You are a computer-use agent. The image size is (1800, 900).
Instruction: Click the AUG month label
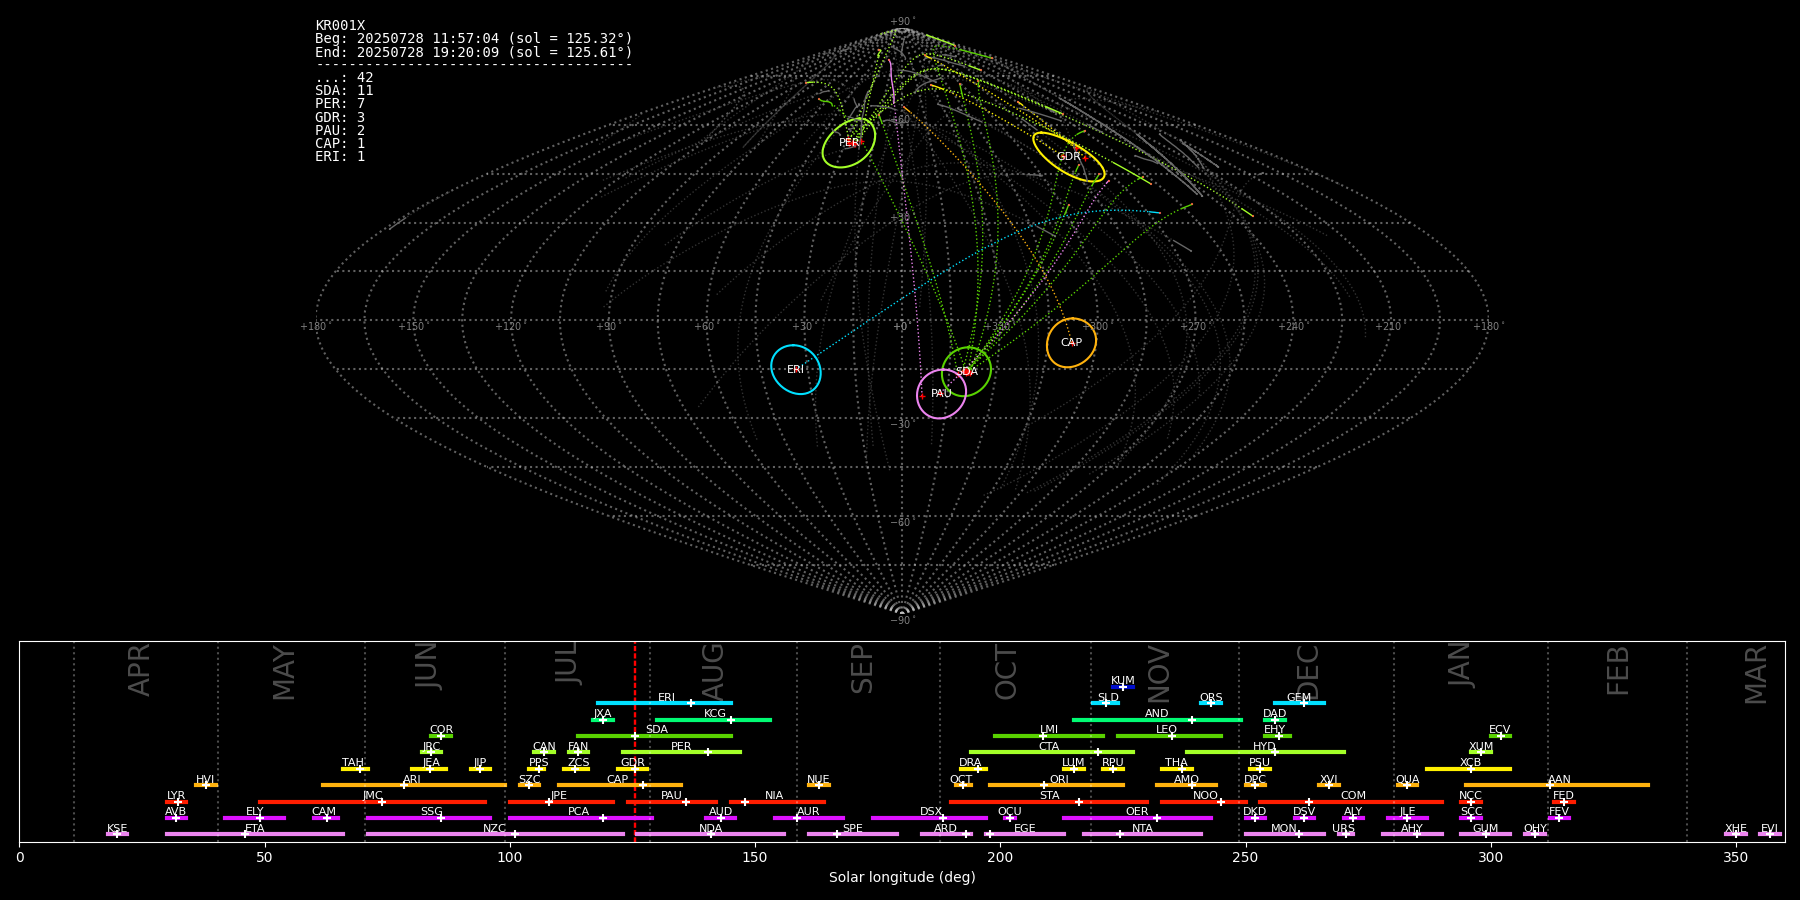pyautogui.click(x=712, y=673)
